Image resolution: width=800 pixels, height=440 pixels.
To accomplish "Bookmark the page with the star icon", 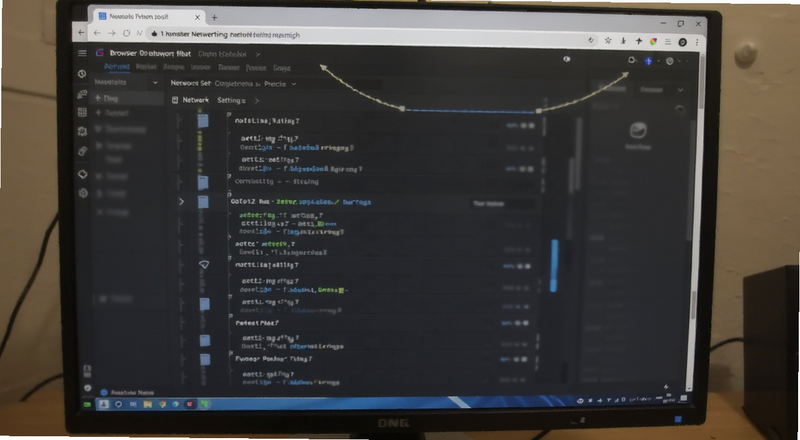I will [x=608, y=40].
